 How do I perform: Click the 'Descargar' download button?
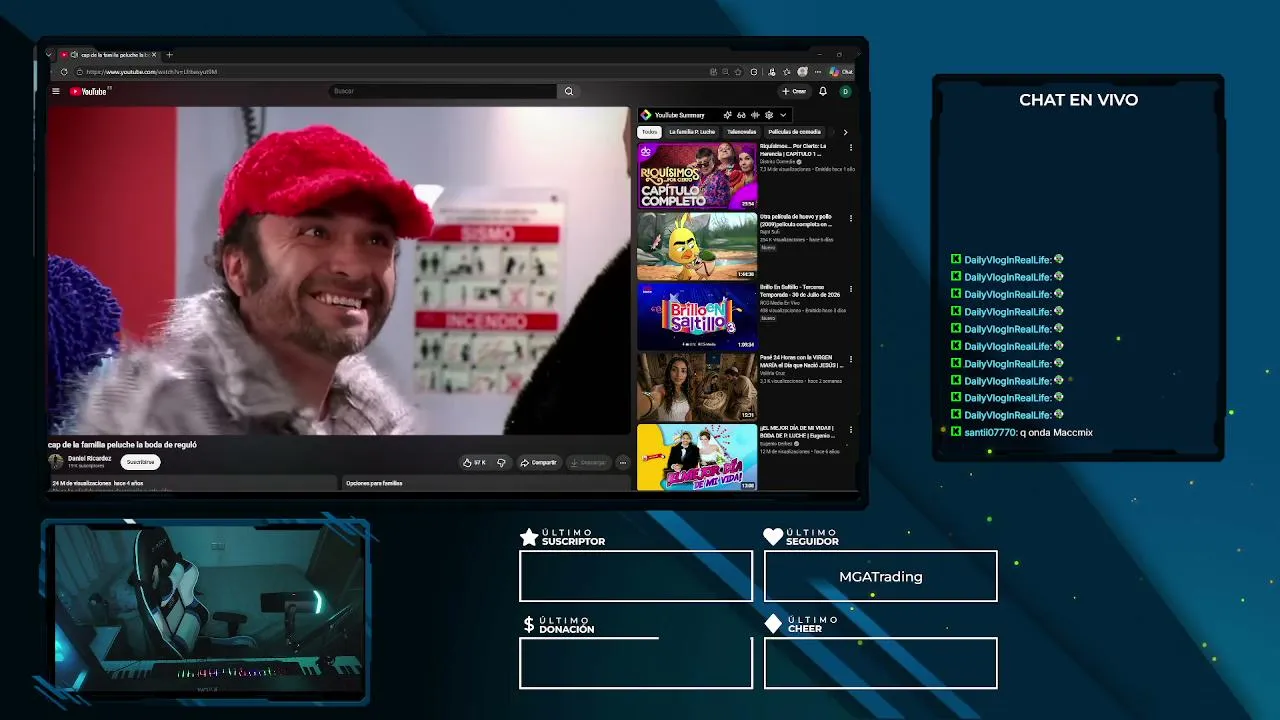click(587, 462)
